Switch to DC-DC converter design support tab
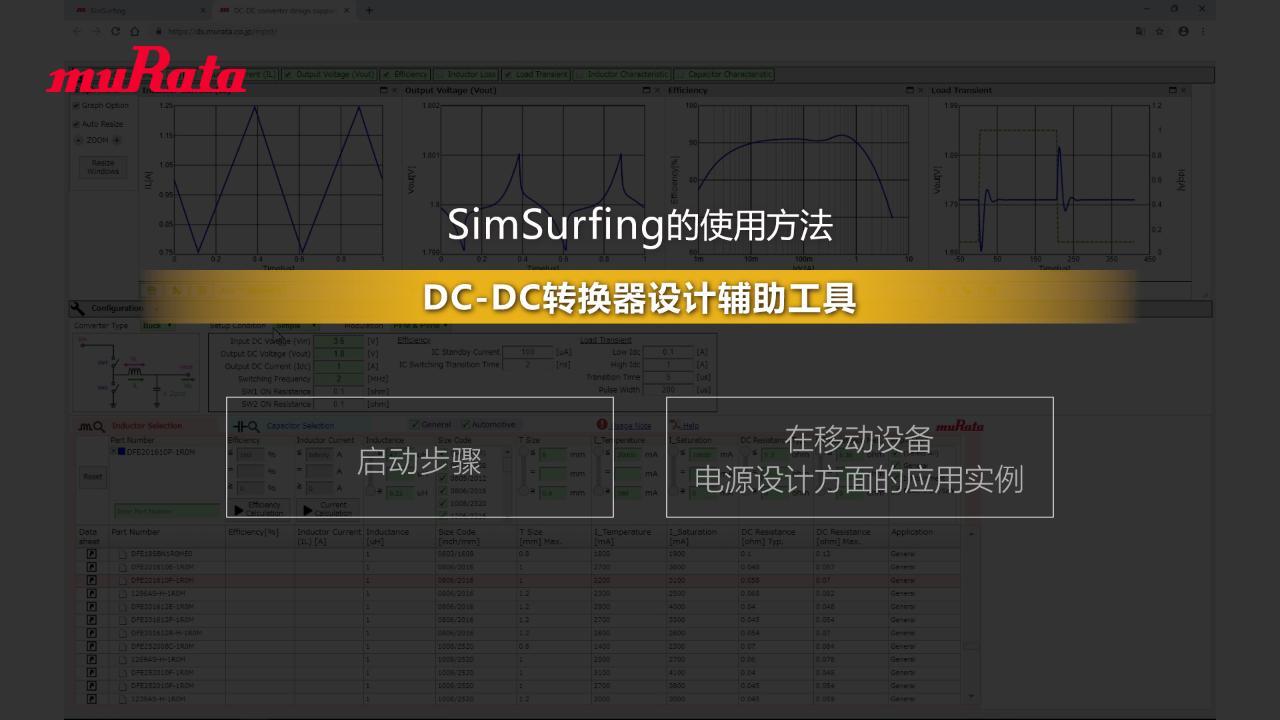Viewport: 1280px width, 720px height. [x=285, y=10]
